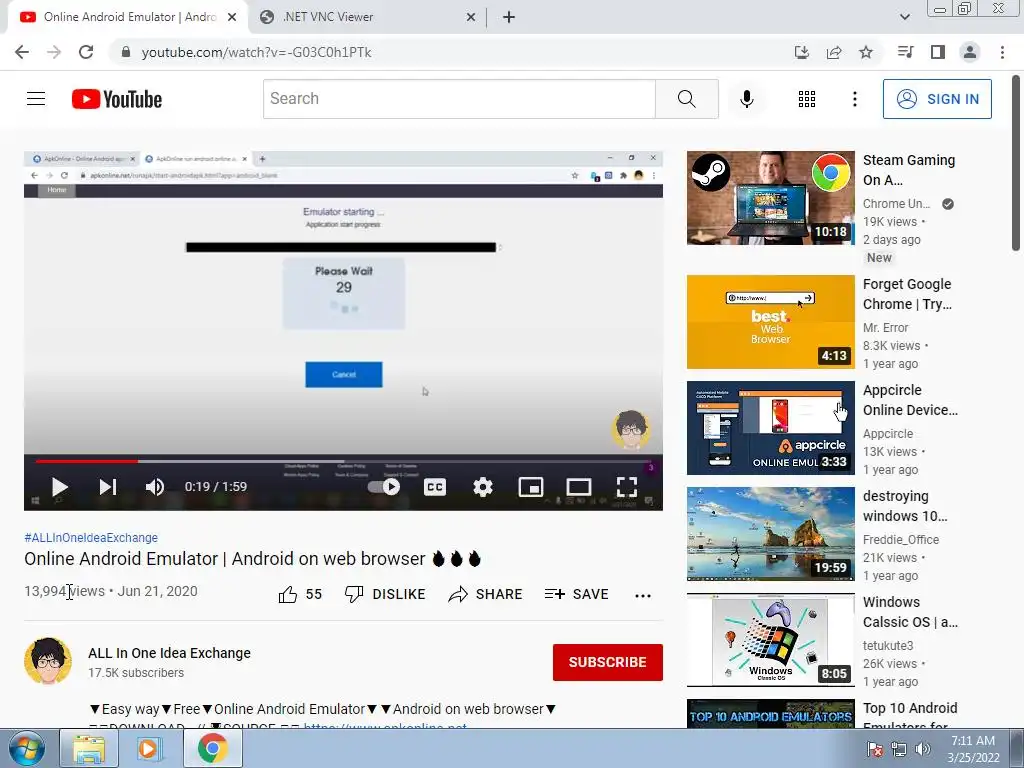Open destroying windows 10 video thumbnail
Image resolution: width=1024 pixels, height=768 pixels.
771,534
